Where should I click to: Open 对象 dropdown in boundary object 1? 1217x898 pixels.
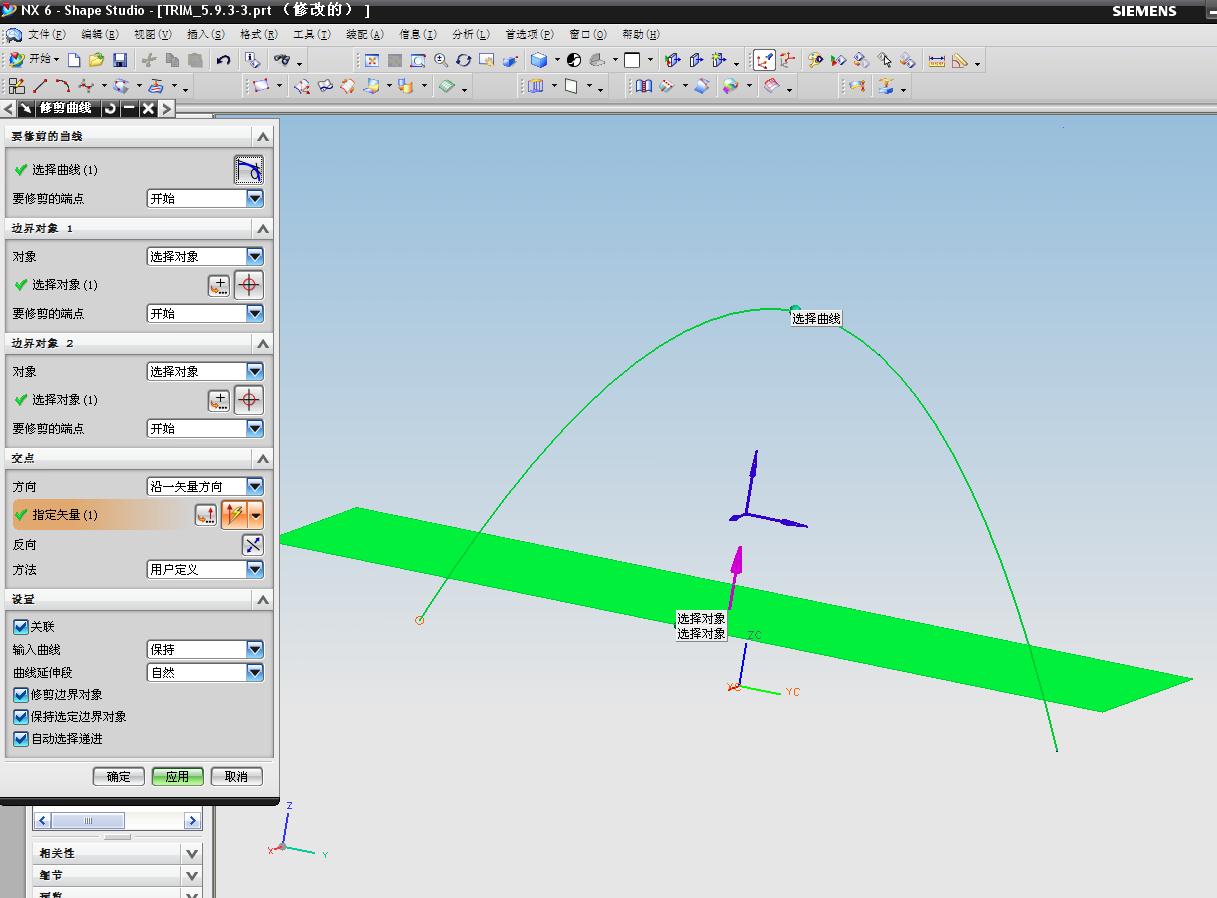tap(255, 256)
